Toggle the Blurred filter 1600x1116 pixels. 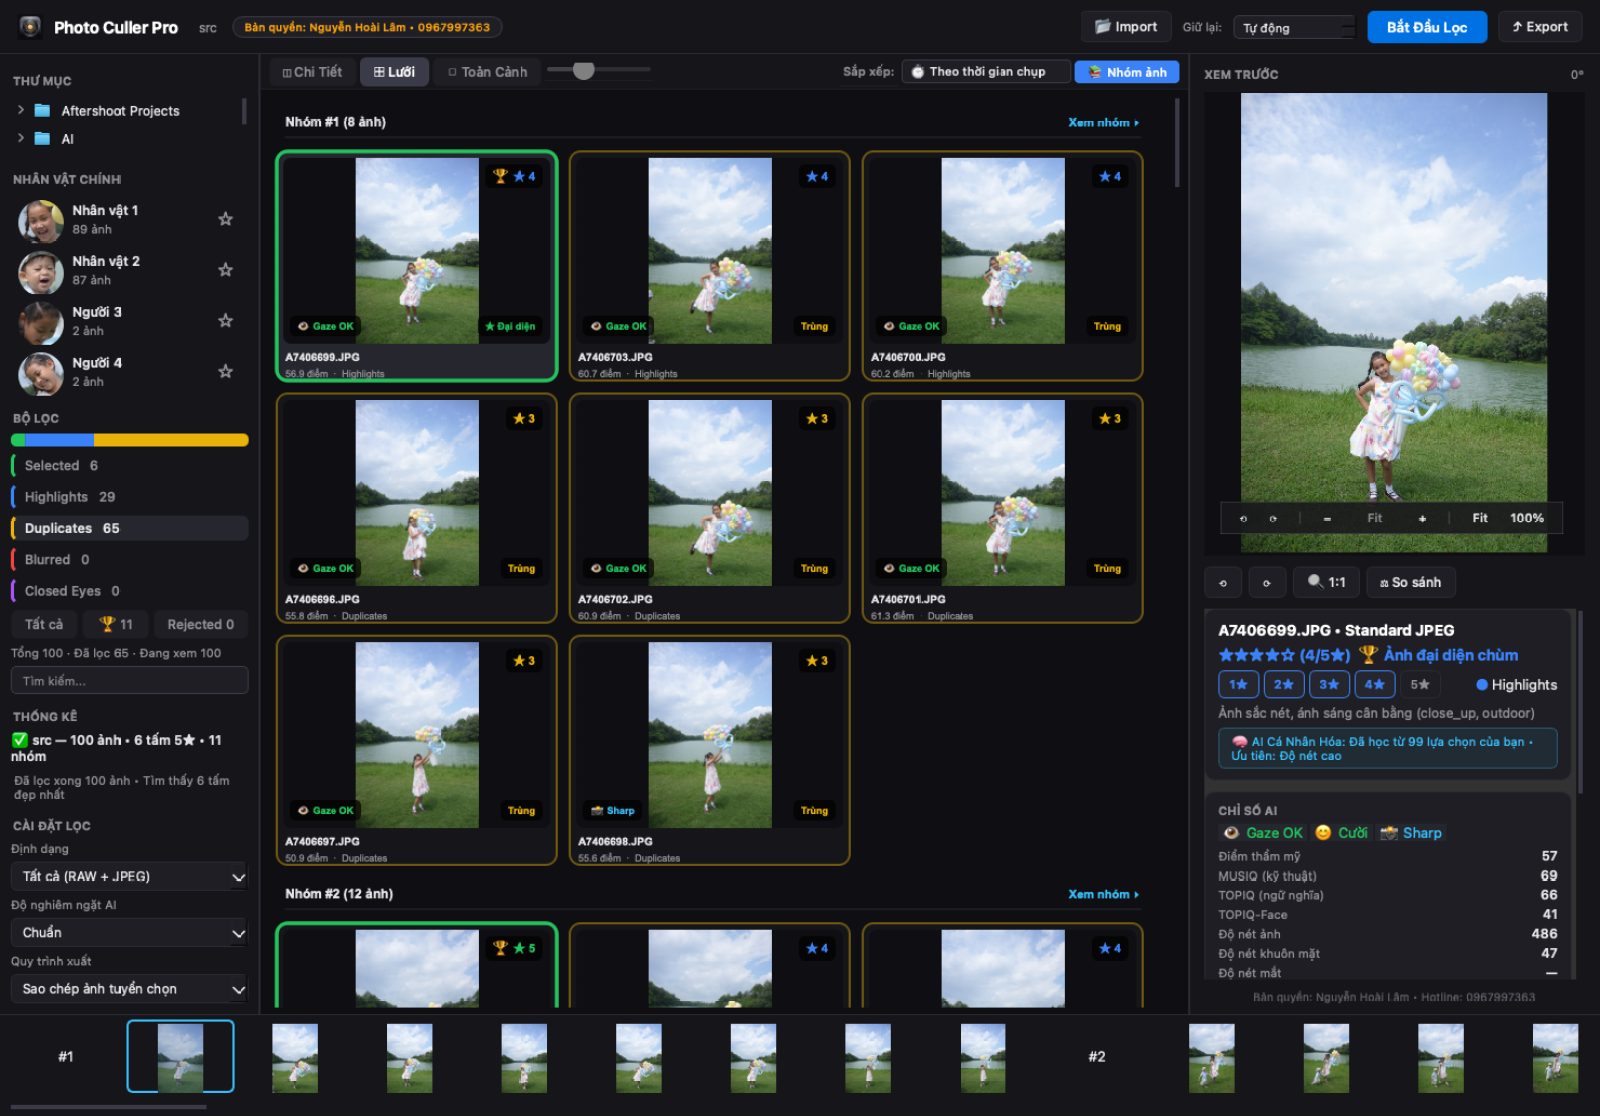pyautogui.click(x=129, y=560)
